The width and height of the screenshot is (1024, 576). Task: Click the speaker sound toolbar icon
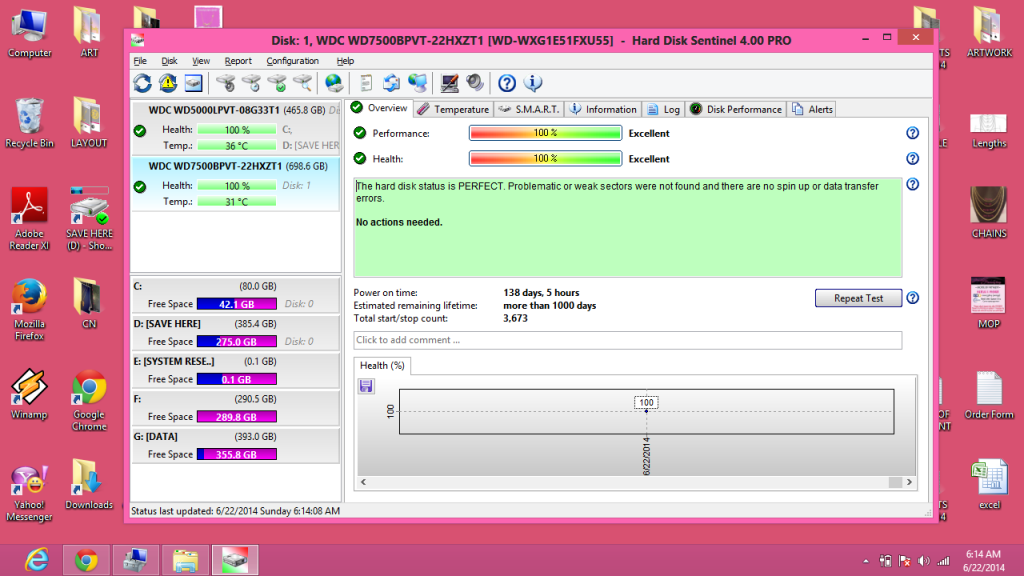click(475, 83)
